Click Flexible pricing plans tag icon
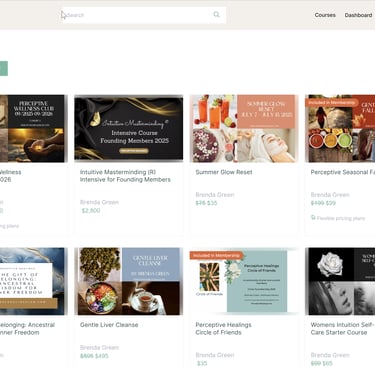This screenshot has width=375, height=366. [313, 218]
